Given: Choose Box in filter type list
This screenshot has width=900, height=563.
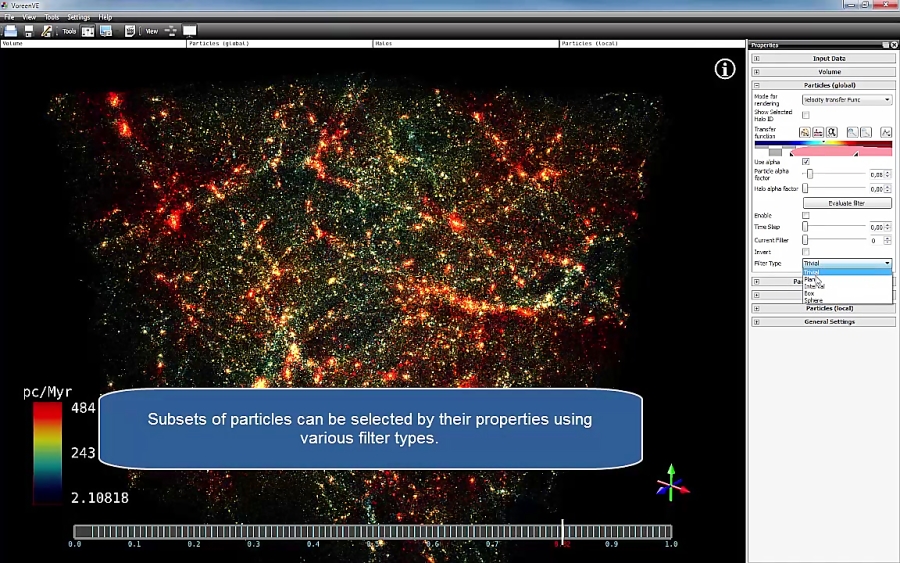Looking at the screenshot, I should pyautogui.click(x=847, y=293).
